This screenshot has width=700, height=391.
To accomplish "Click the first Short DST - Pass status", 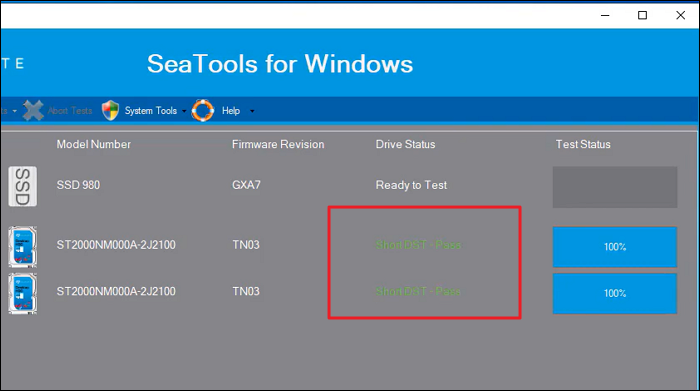I will tap(418, 245).
